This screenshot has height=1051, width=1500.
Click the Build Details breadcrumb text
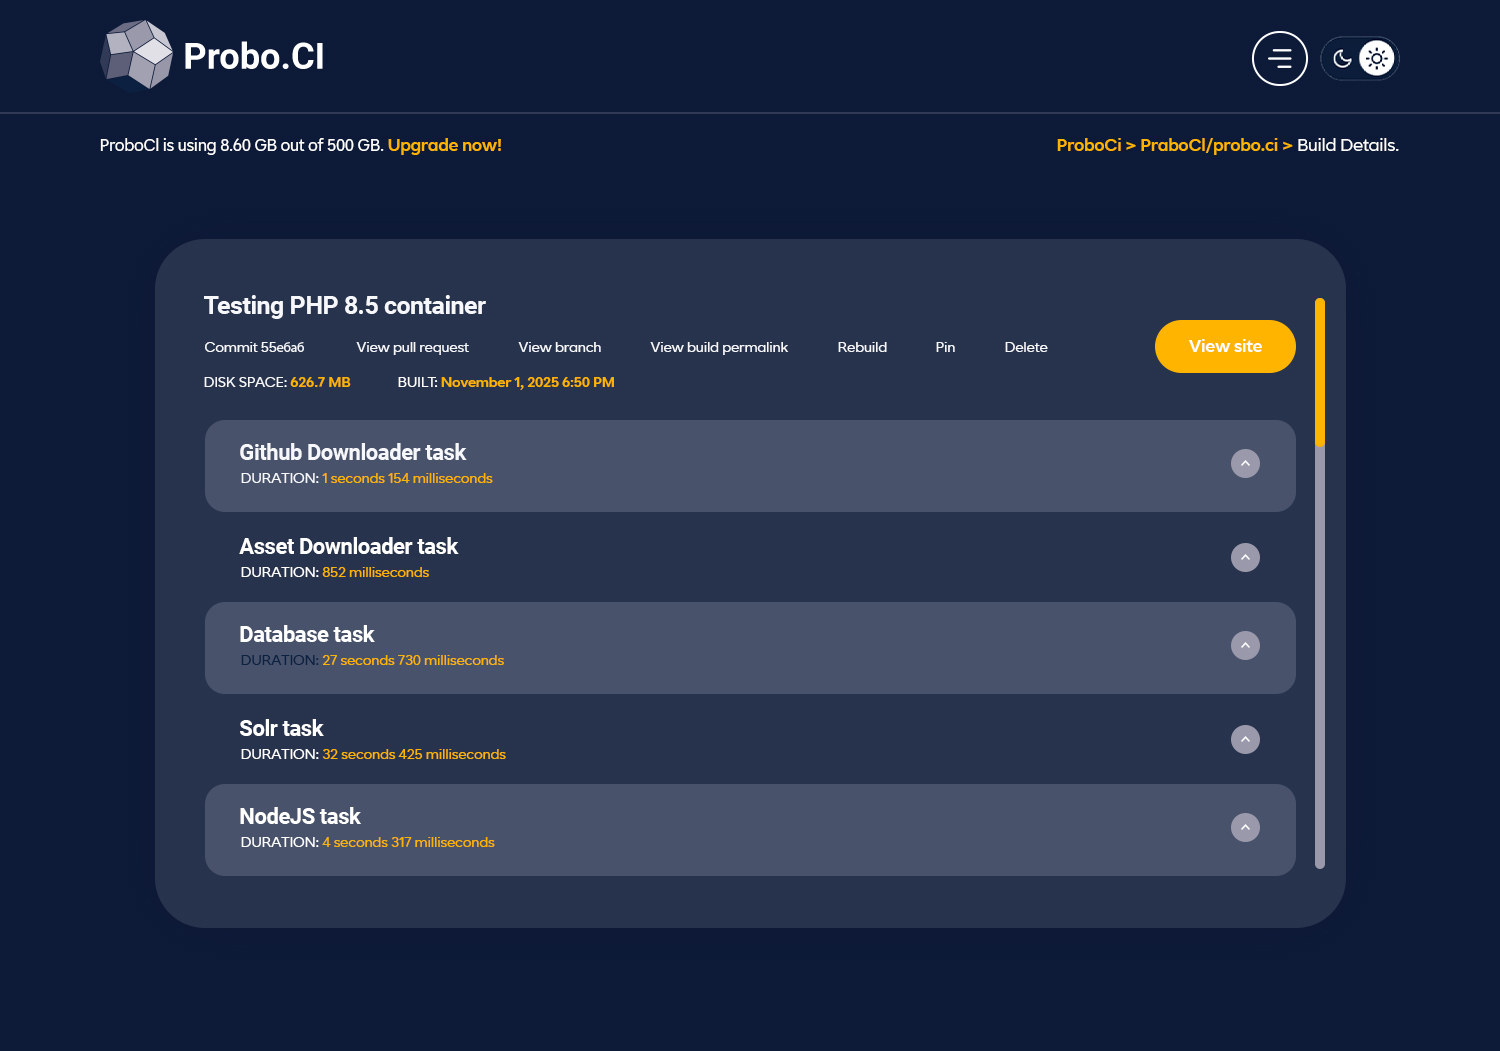click(1348, 145)
